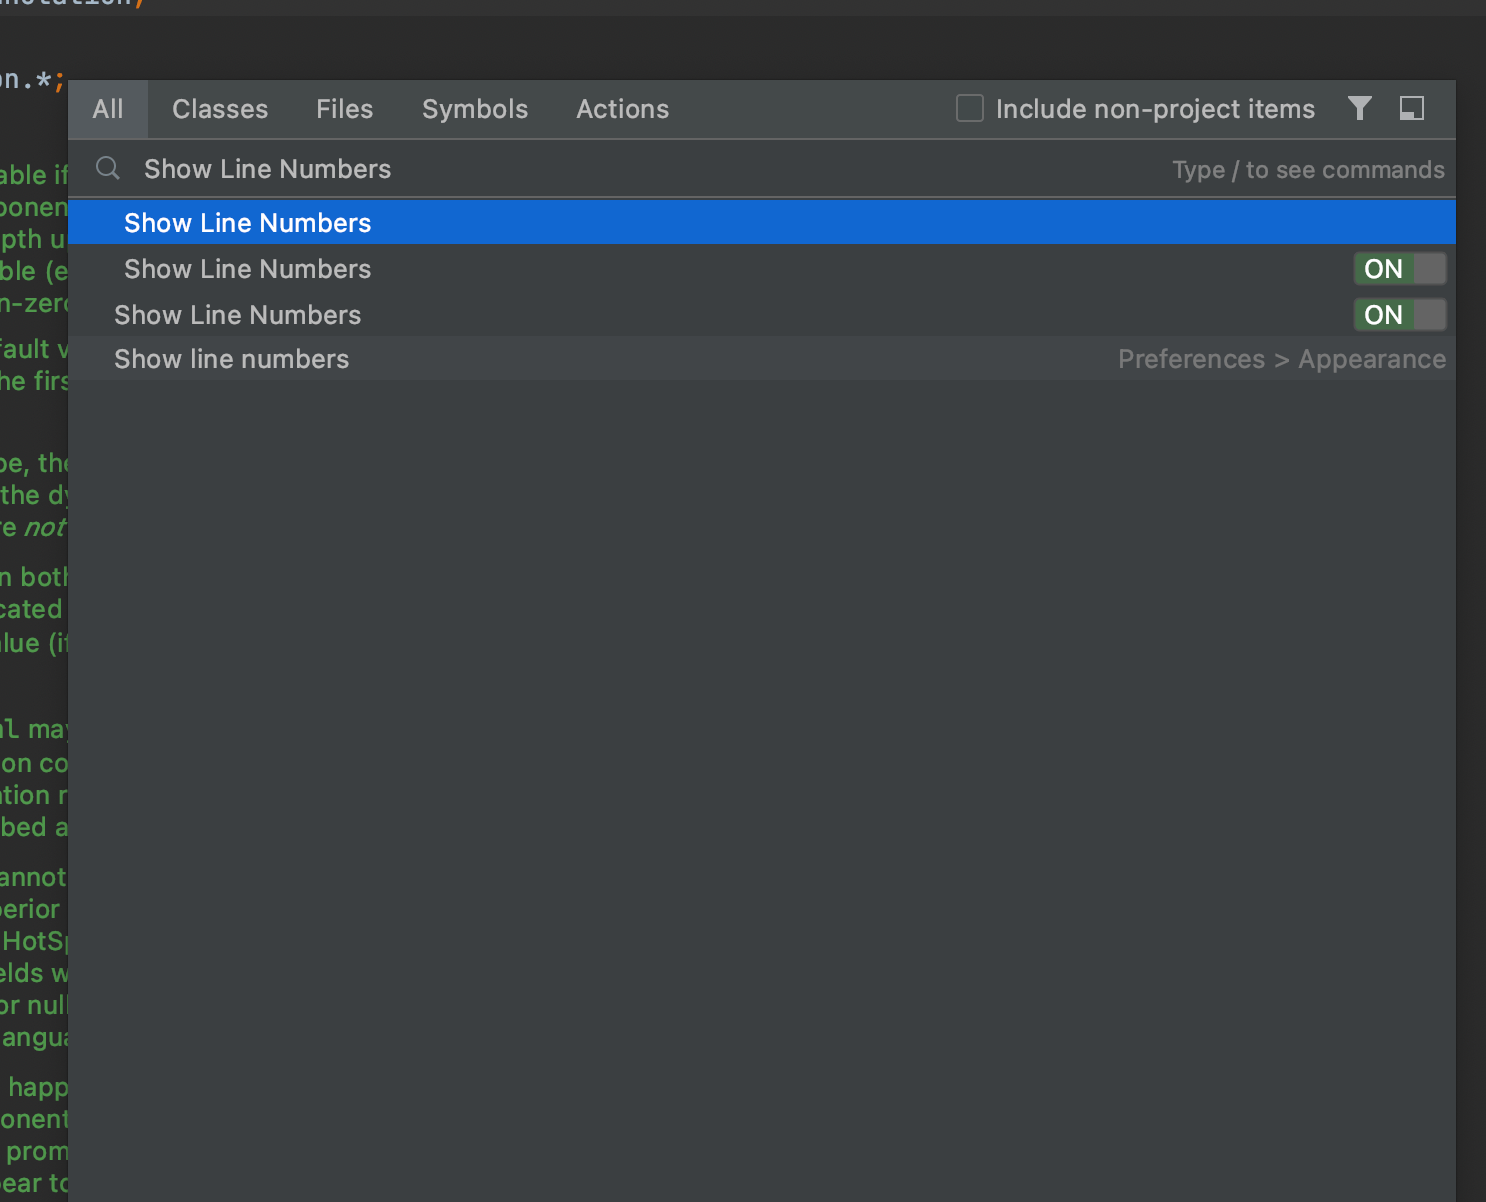
Task: Open the filter icon next to non-project checkbox
Action: [1359, 109]
